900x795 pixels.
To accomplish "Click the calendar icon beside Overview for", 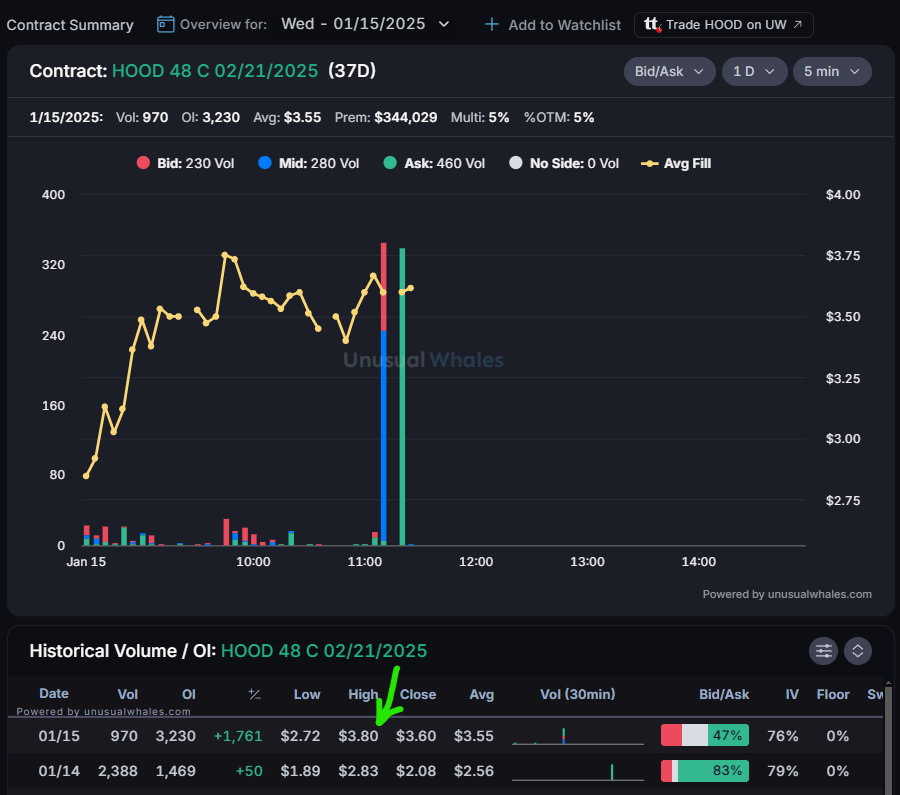I will point(165,24).
